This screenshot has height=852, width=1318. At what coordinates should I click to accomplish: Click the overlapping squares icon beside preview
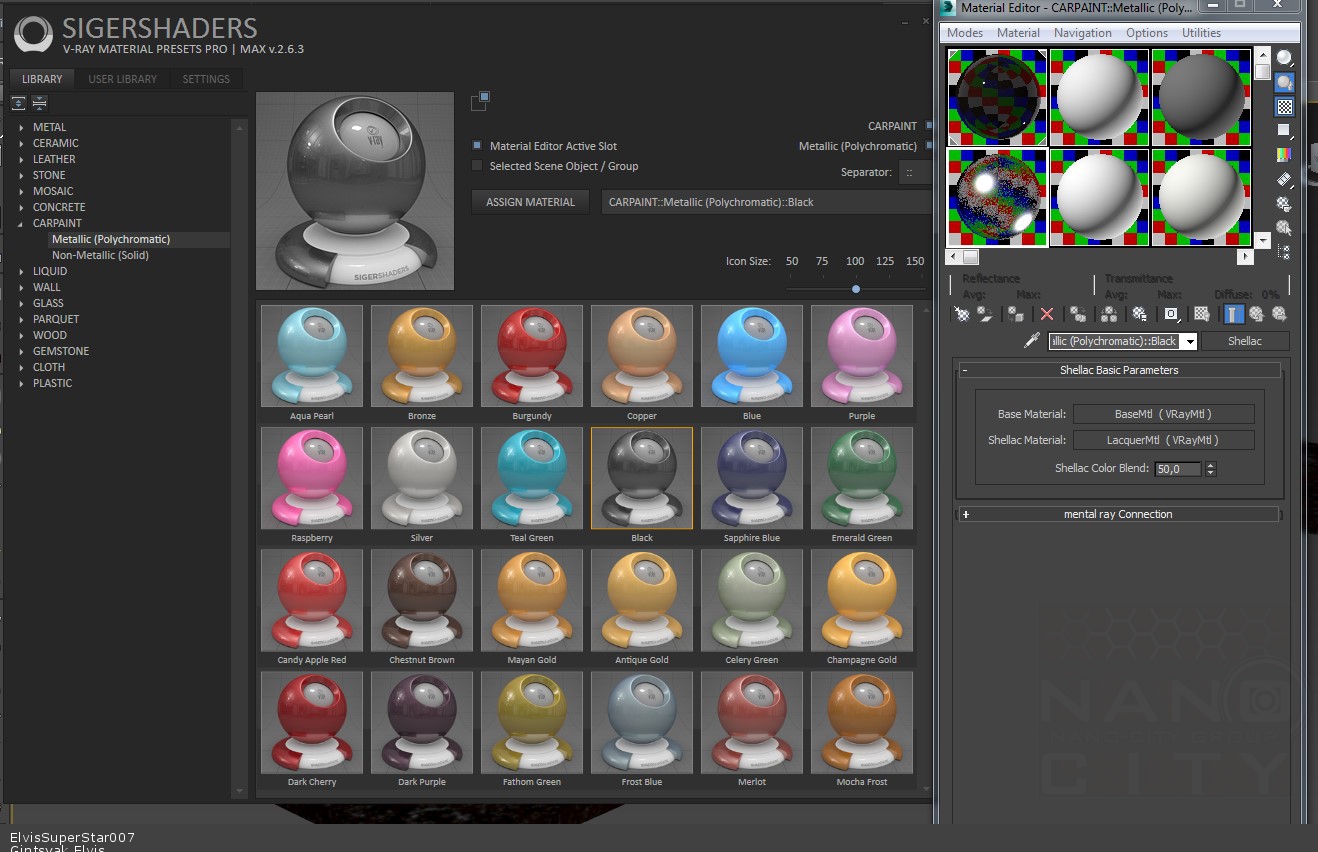(x=480, y=100)
